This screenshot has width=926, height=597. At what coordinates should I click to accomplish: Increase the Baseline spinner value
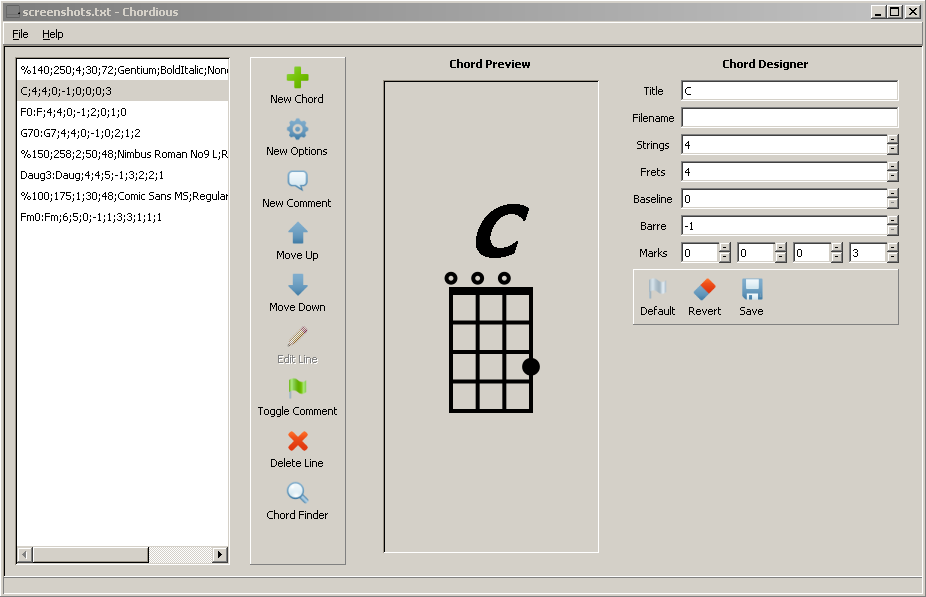click(x=893, y=194)
